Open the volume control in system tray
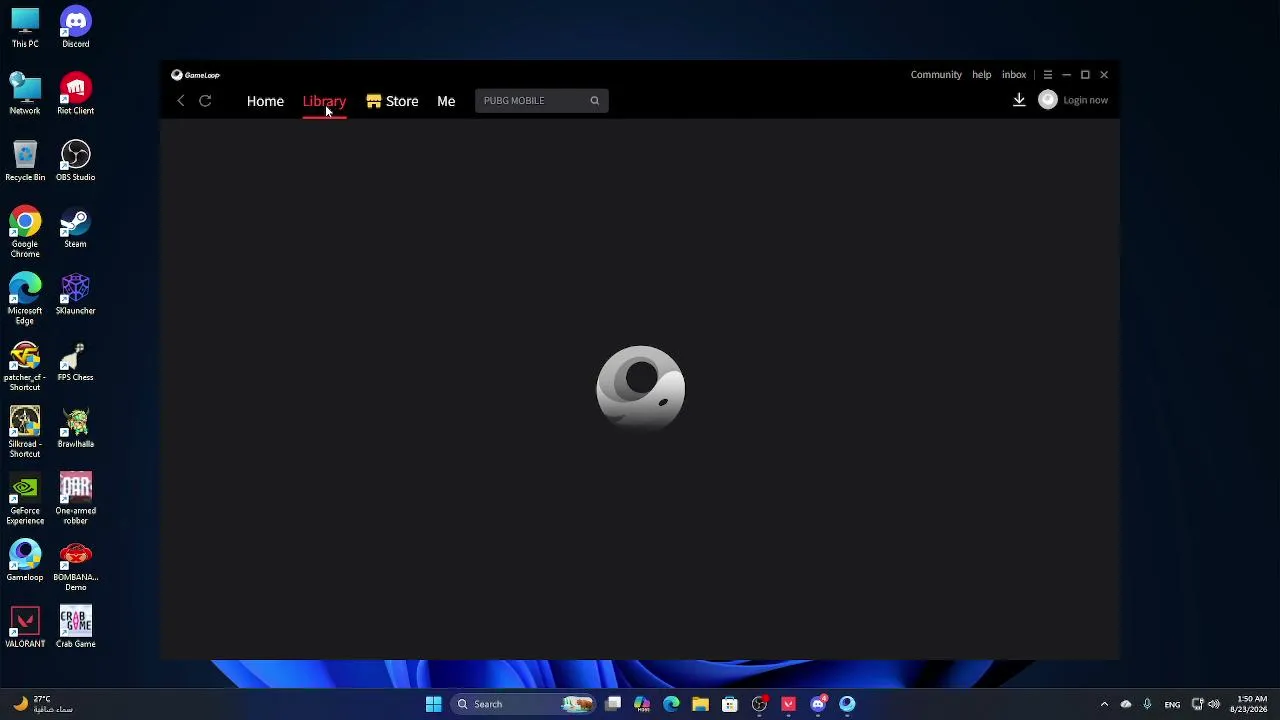This screenshot has width=1280, height=720. 1215,704
